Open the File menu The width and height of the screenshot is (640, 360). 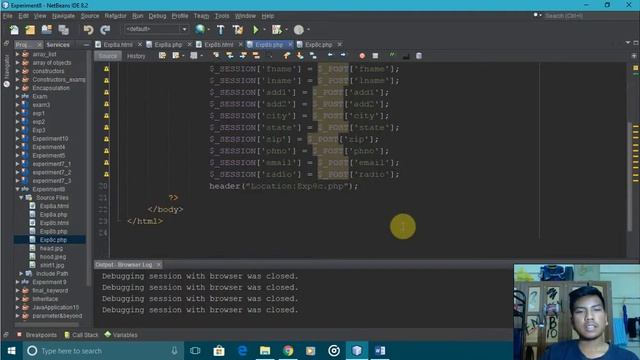click(8, 16)
